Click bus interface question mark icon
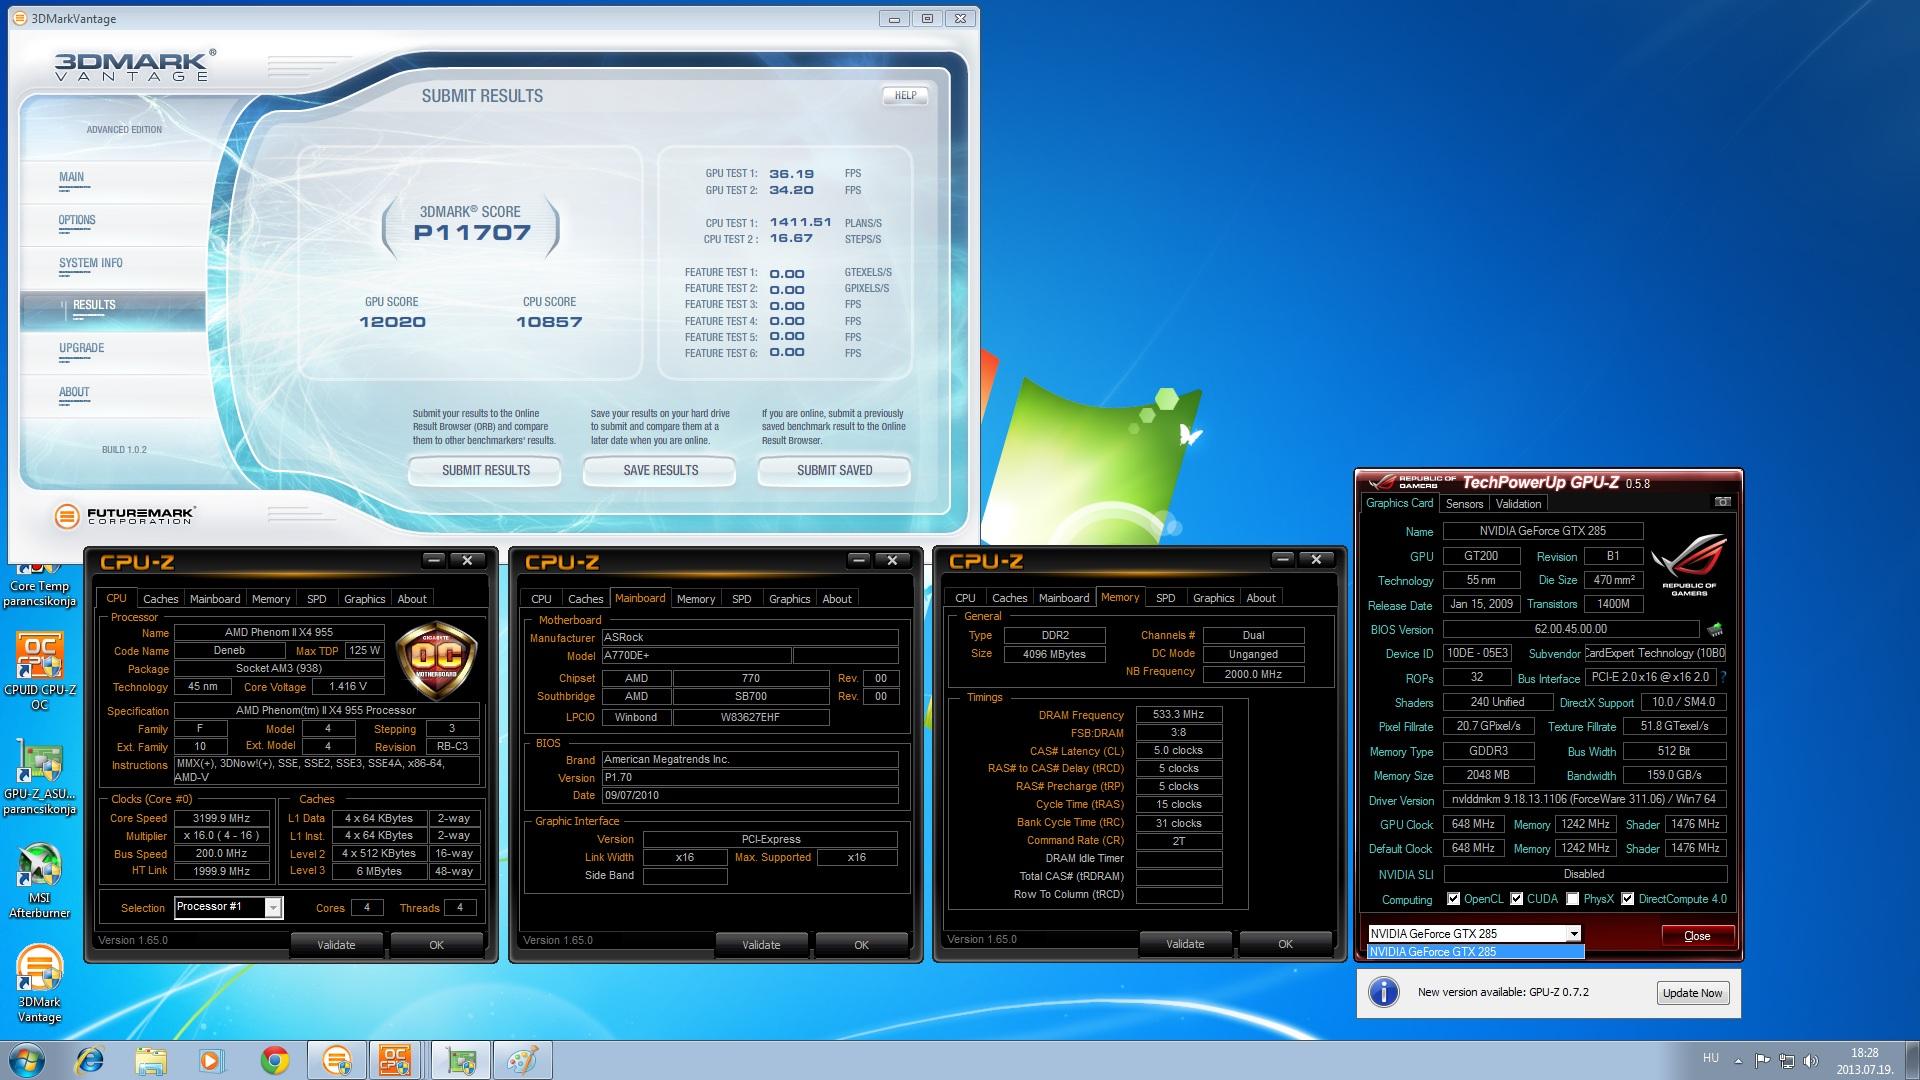Viewport: 1920px width, 1080px height. click(1723, 677)
